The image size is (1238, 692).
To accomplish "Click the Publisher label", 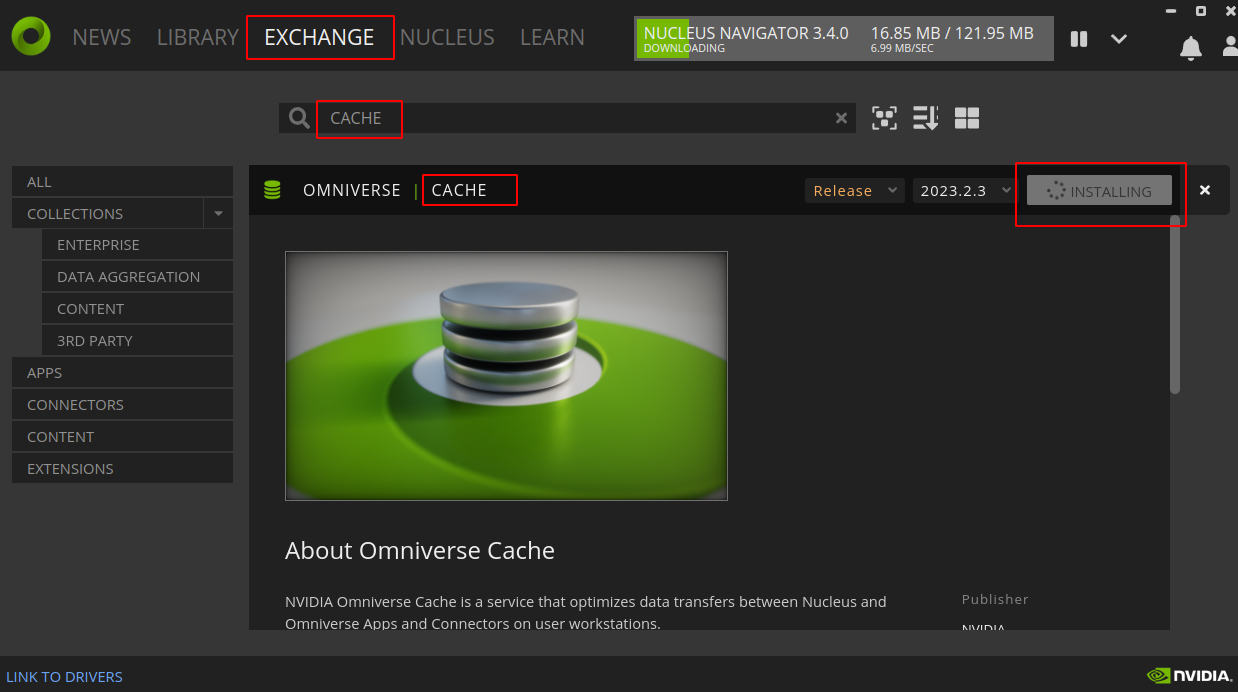I will (x=995, y=599).
